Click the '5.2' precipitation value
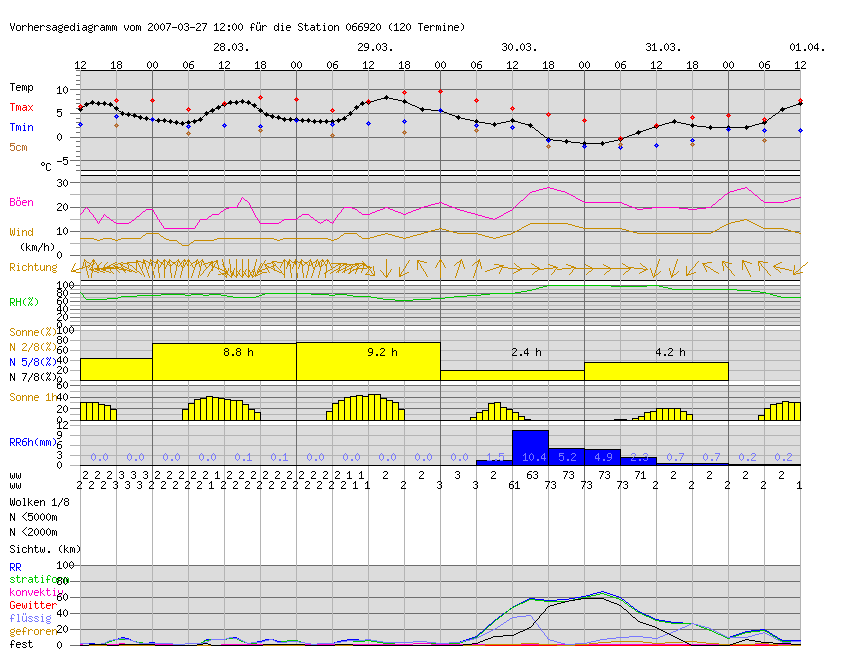The height and width of the screenshot is (655, 850). (x=567, y=458)
